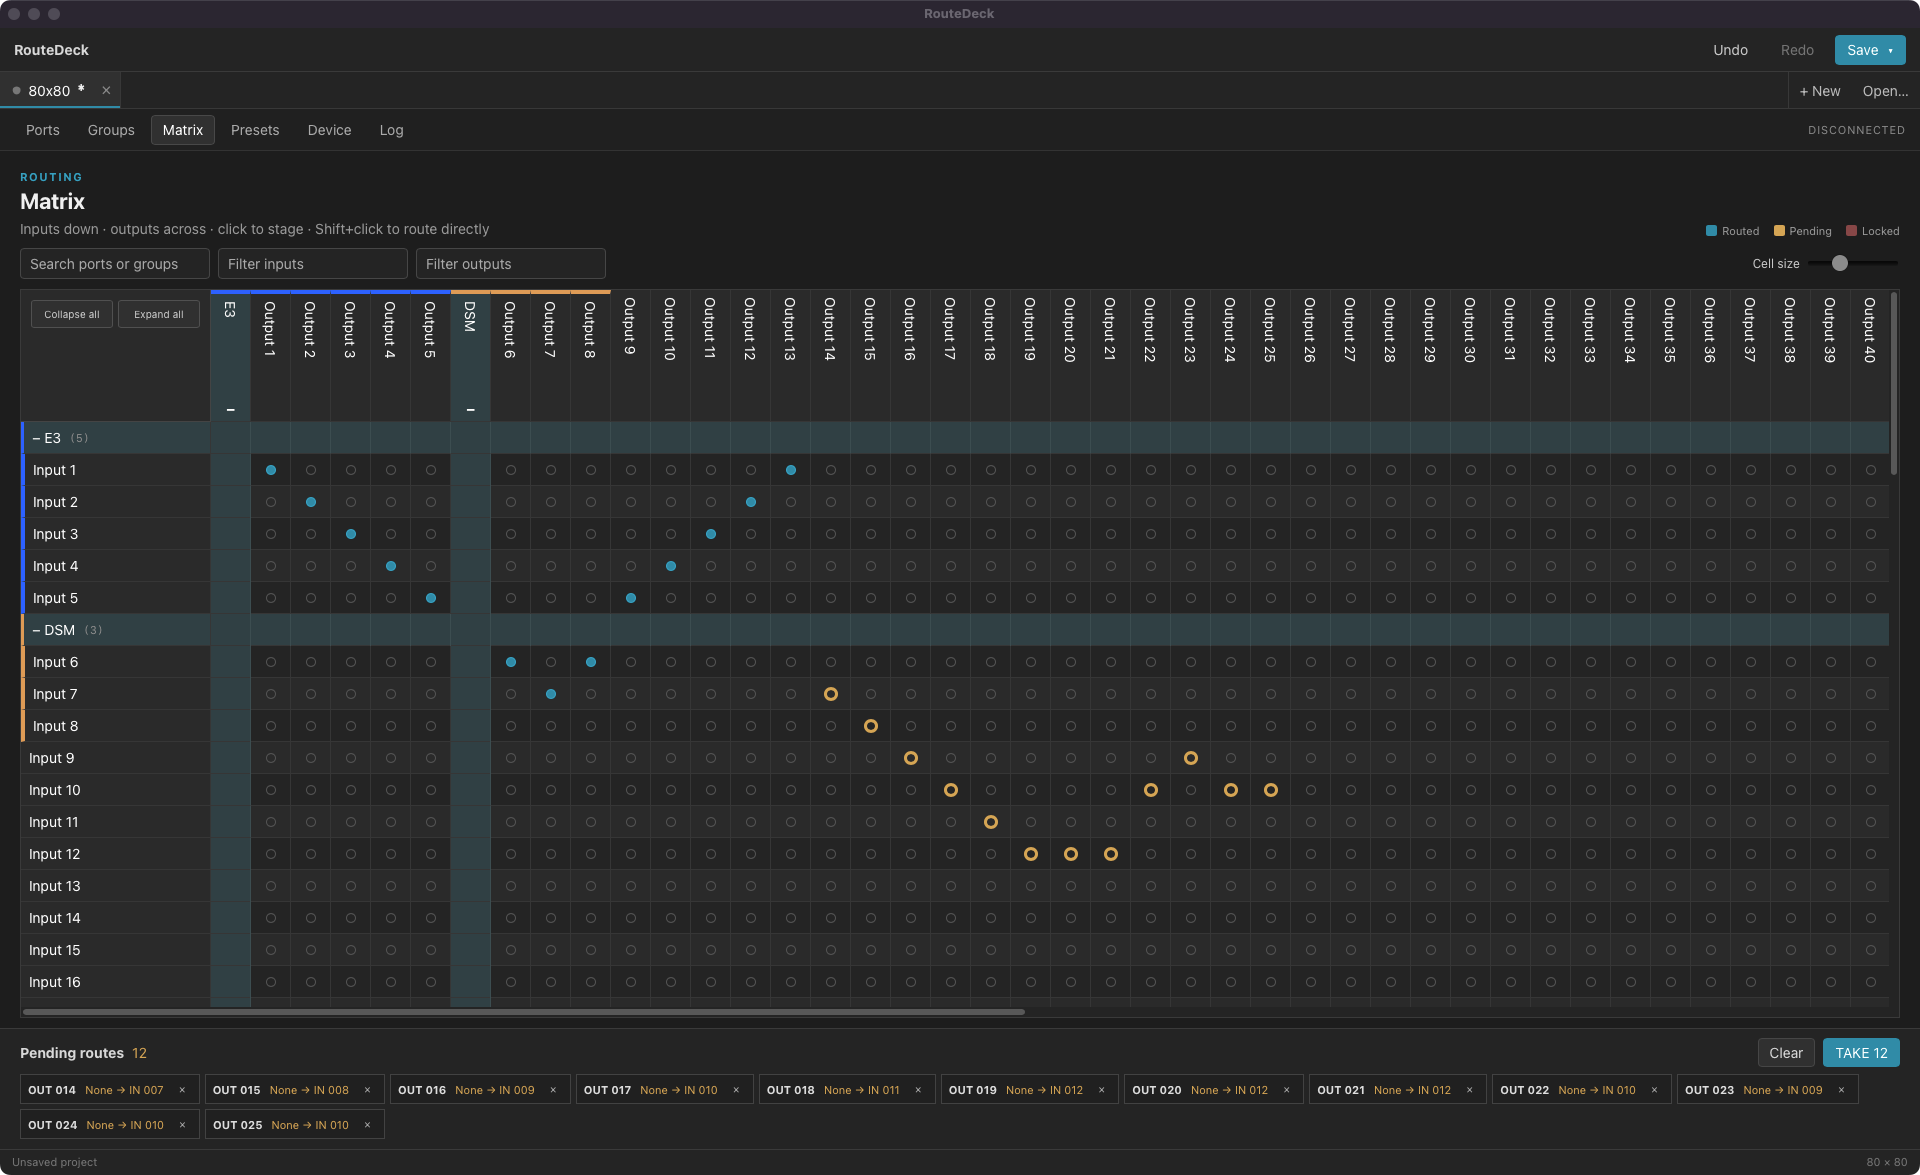
Task: Focus the Filter inputs field
Action: pos(313,264)
